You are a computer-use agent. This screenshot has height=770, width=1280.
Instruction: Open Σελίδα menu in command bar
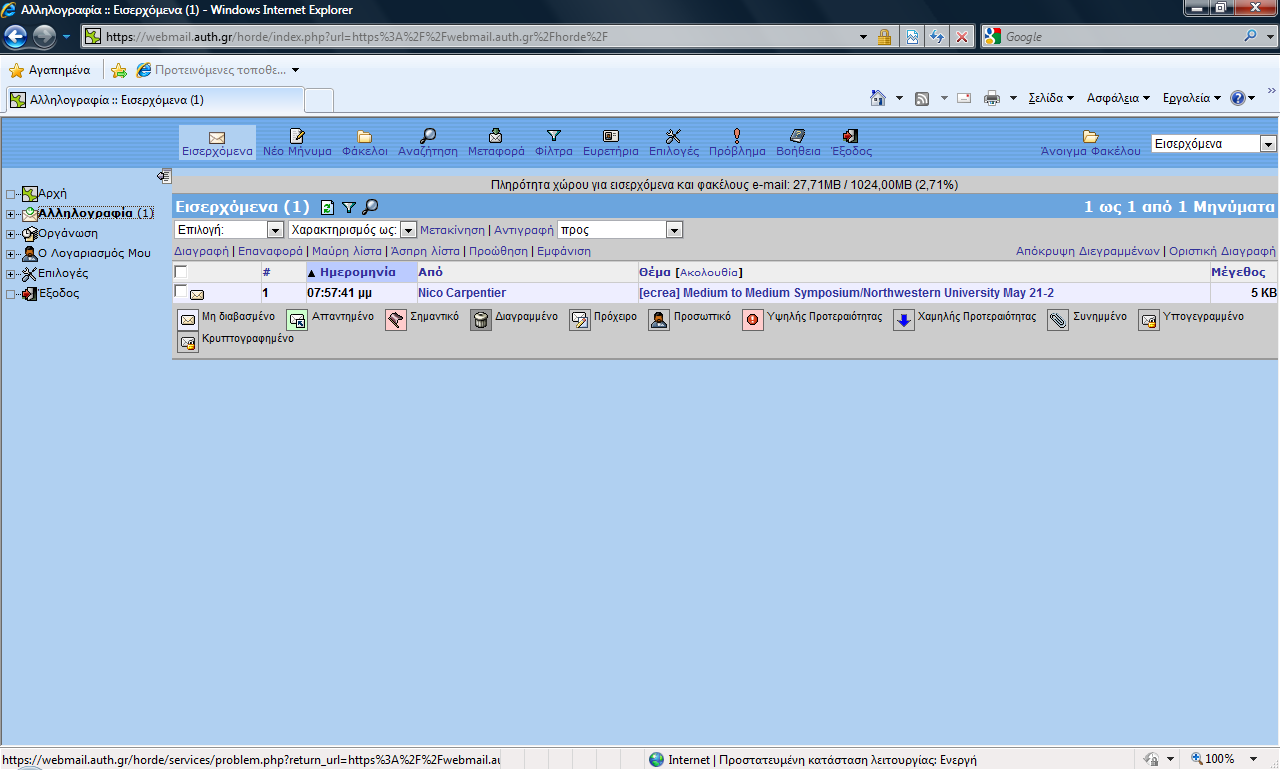[x=1051, y=98]
